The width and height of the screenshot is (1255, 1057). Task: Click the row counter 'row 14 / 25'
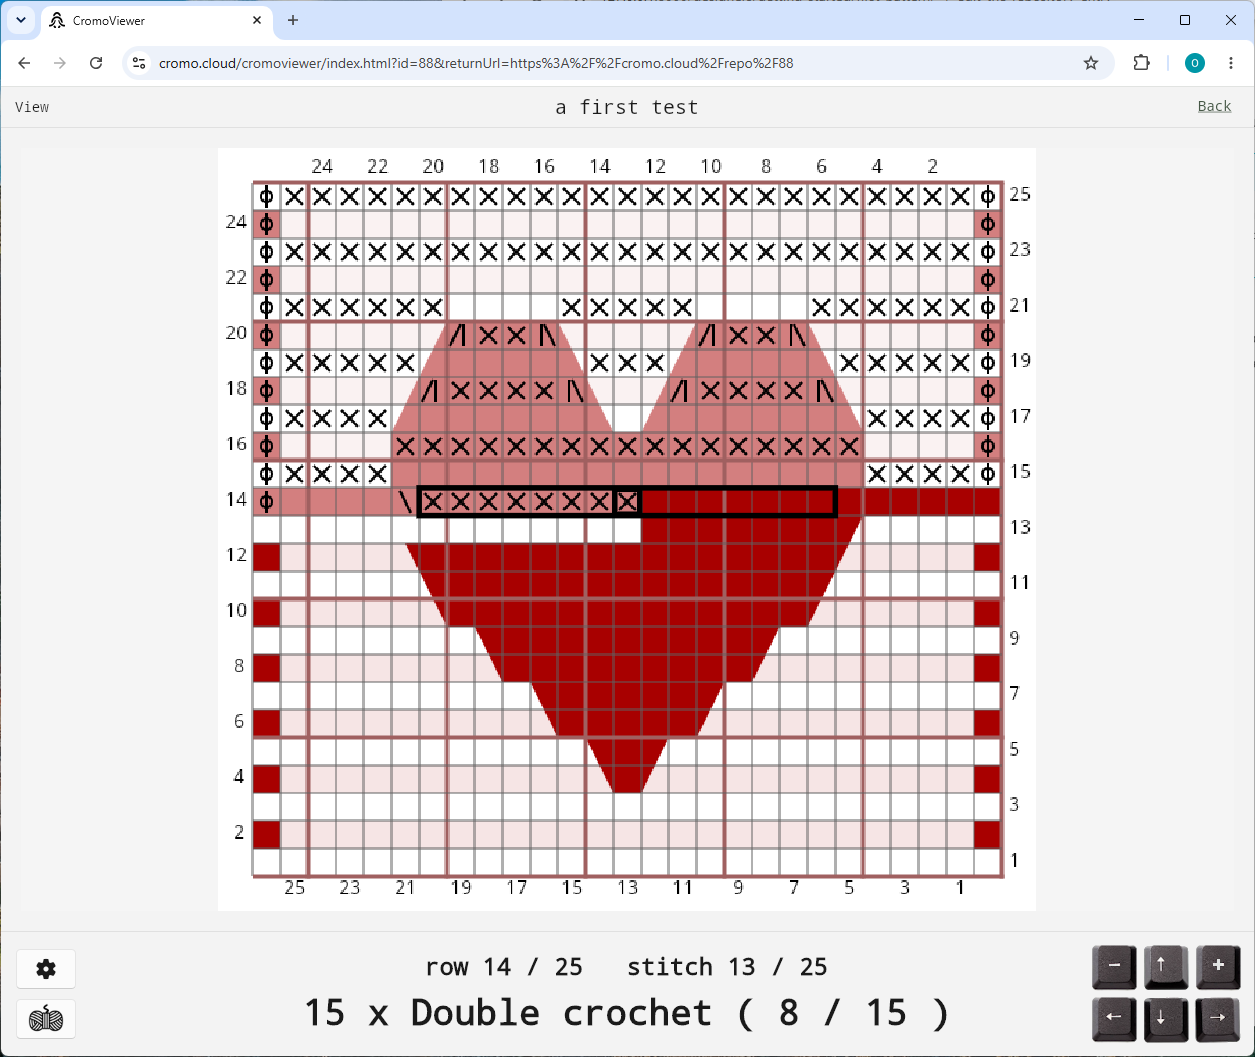504,967
